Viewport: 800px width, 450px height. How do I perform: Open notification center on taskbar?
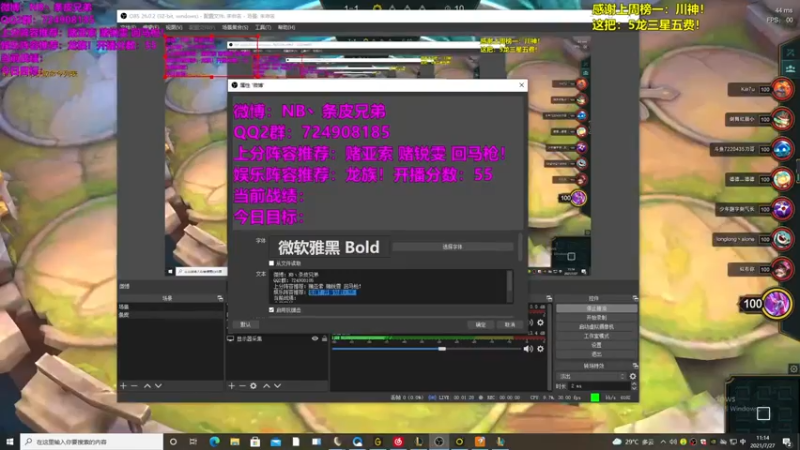[787, 441]
